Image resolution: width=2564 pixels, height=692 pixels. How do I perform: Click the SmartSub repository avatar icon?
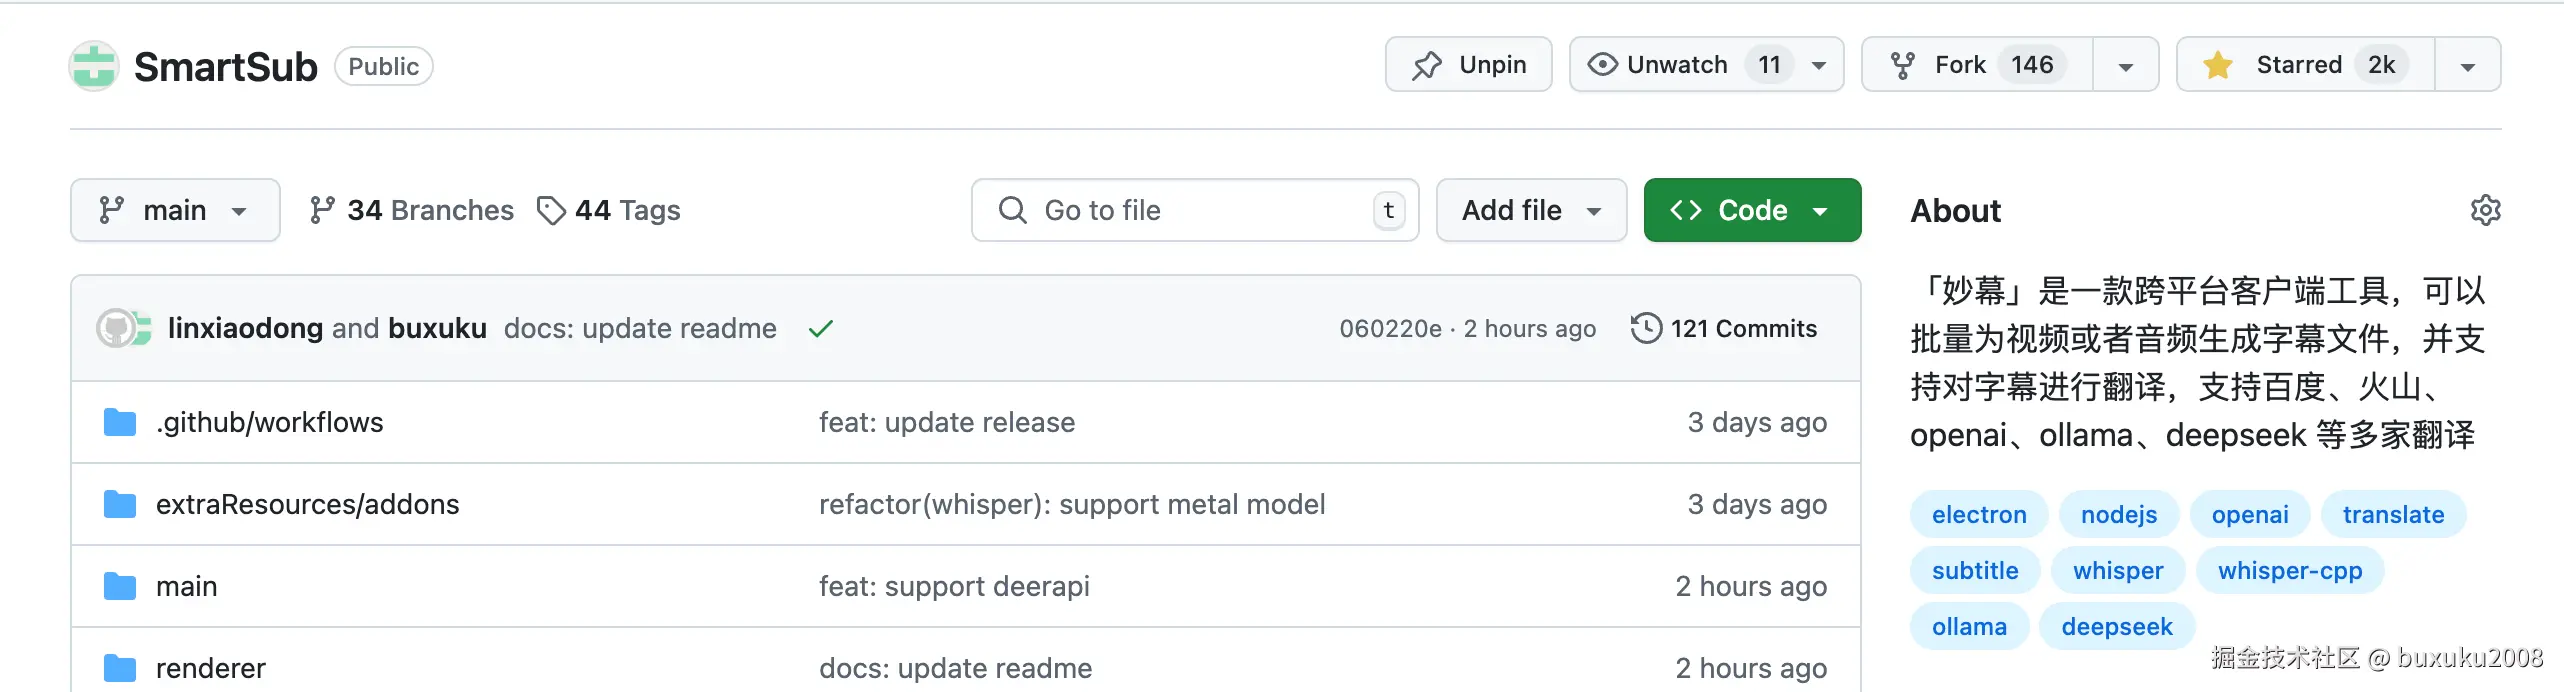(95, 66)
